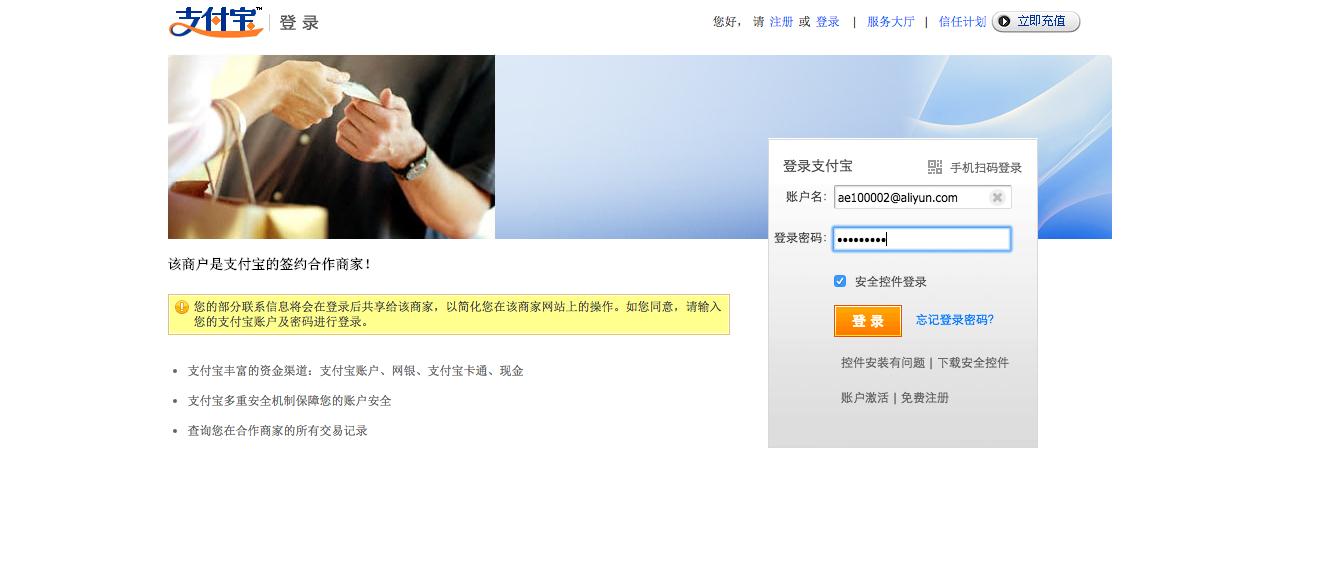Click the 注册 link in the header
The height and width of the screenshot is (583, 1327).
[781, 21]
